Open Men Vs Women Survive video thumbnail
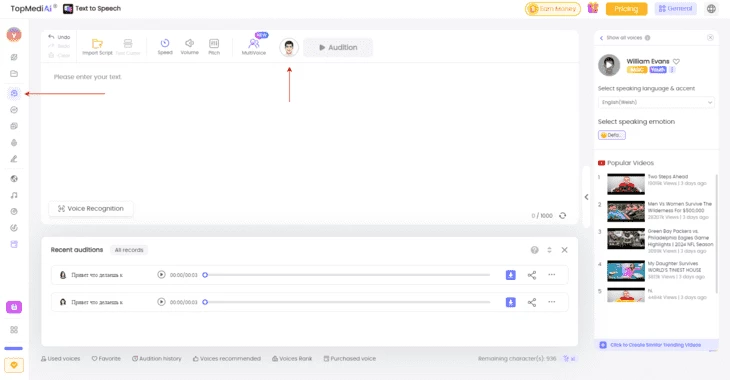The width and height of the screenshot is (730, 380). click(x=626, y=211)
